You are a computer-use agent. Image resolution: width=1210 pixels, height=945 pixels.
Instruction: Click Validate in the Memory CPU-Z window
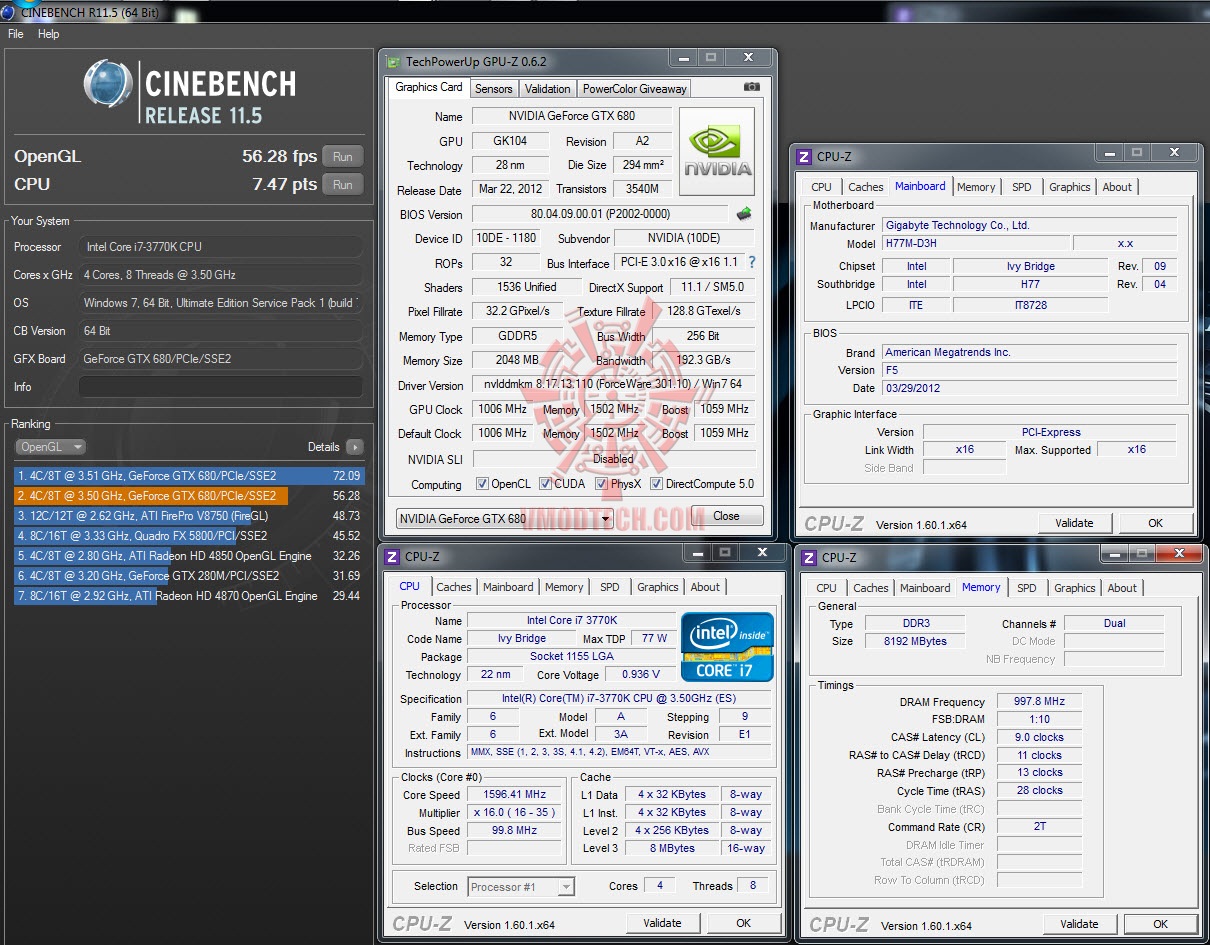pos(1079,924)
